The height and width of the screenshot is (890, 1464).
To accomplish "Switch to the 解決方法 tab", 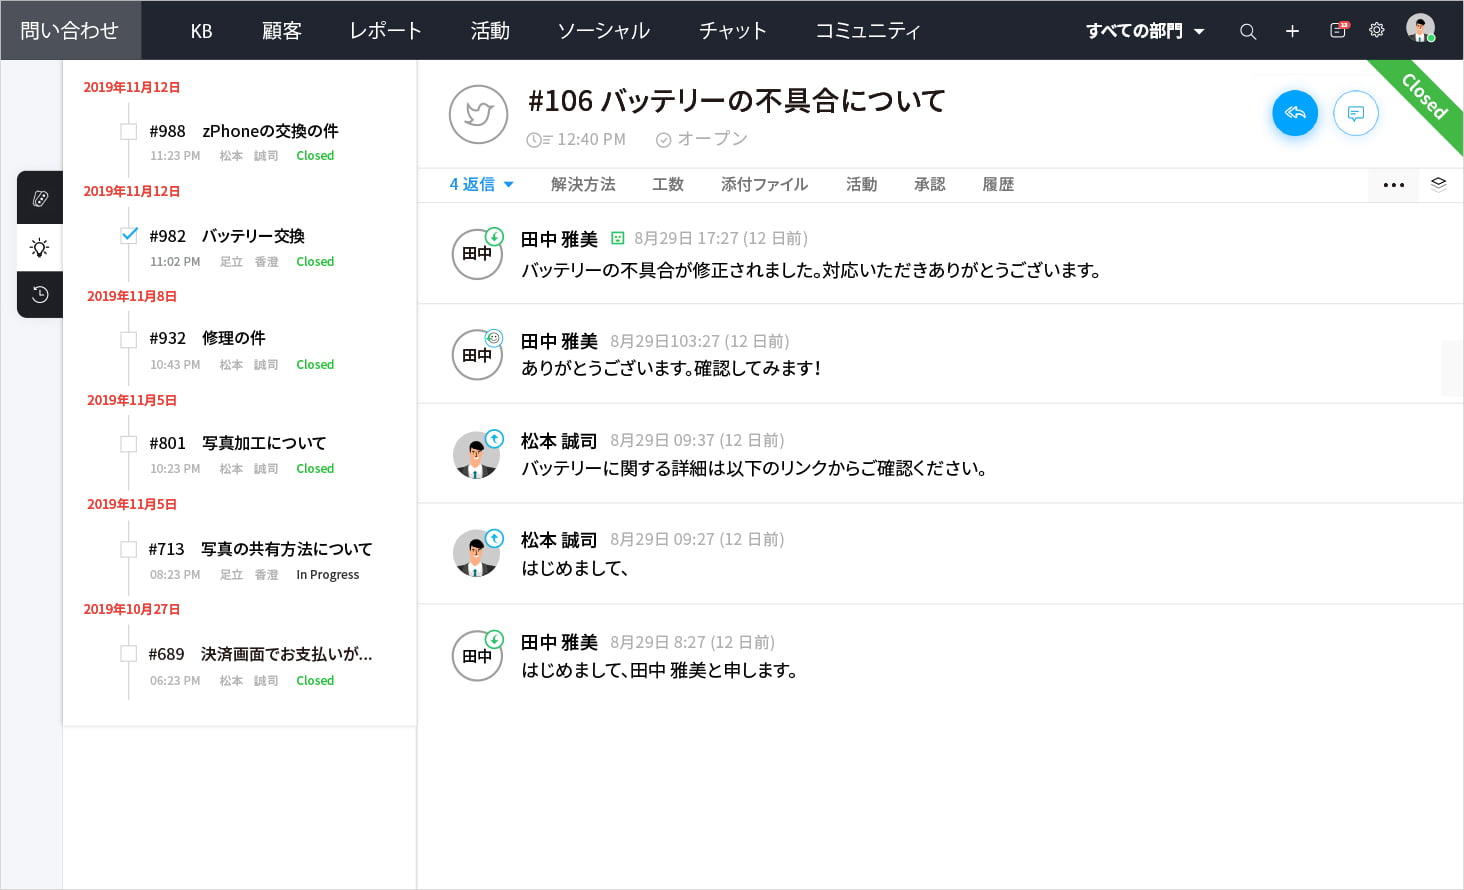I will click(x=583, y=184).
